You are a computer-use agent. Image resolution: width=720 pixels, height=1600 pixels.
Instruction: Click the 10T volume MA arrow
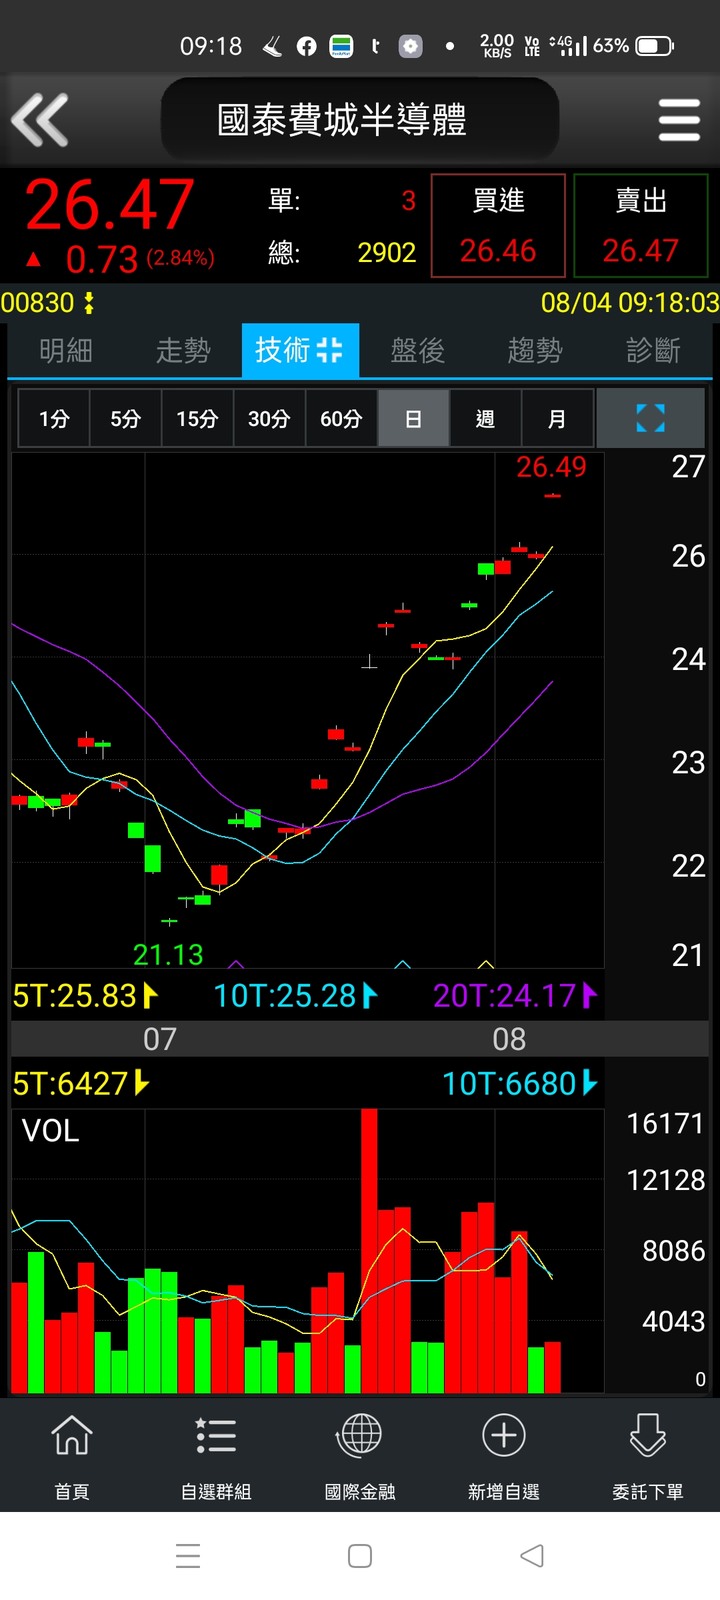click(588, 1083)
